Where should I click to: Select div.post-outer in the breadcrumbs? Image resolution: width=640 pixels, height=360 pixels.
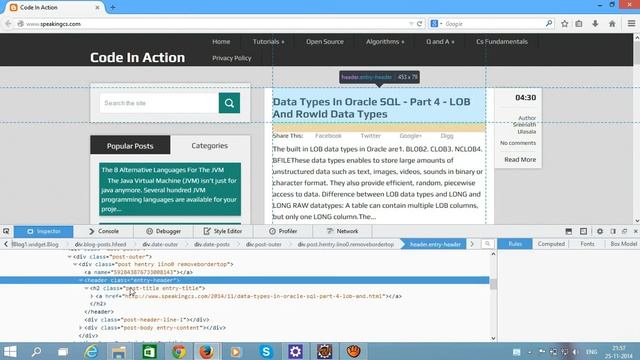[x=264, y=244]
